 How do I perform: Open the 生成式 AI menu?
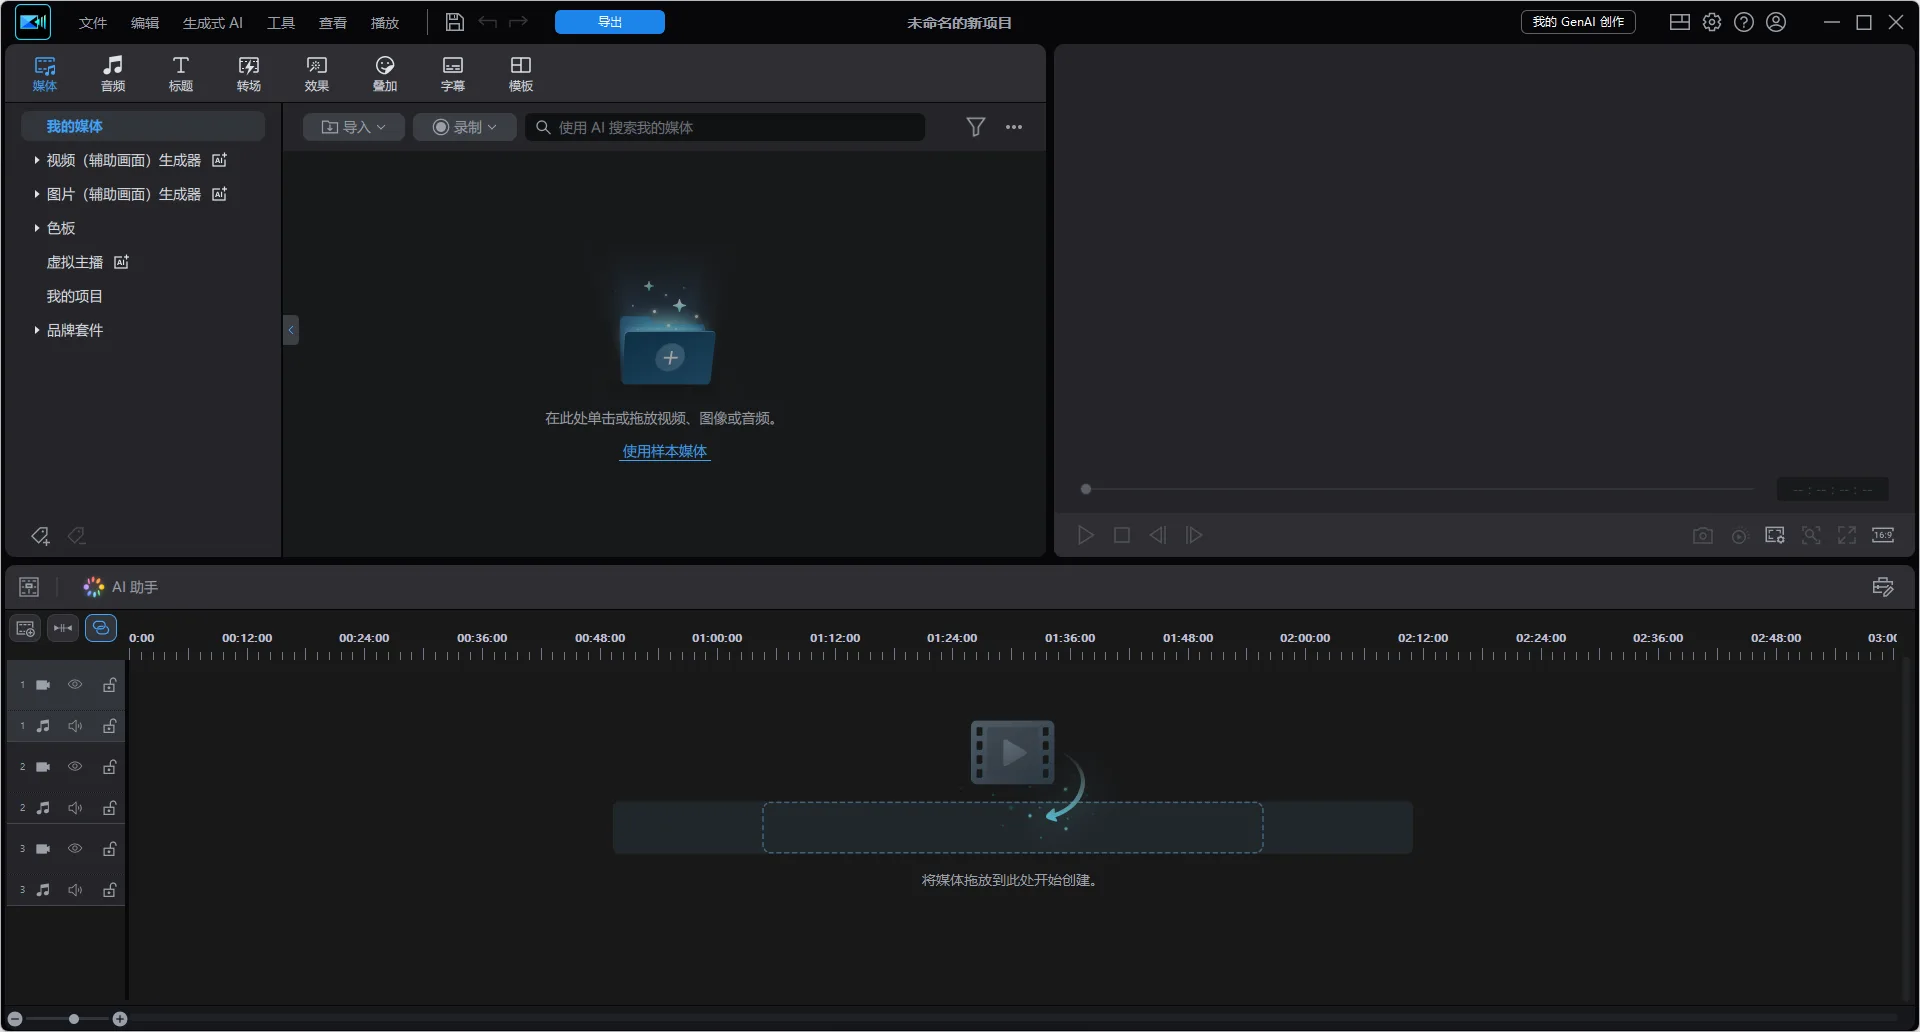213,22
